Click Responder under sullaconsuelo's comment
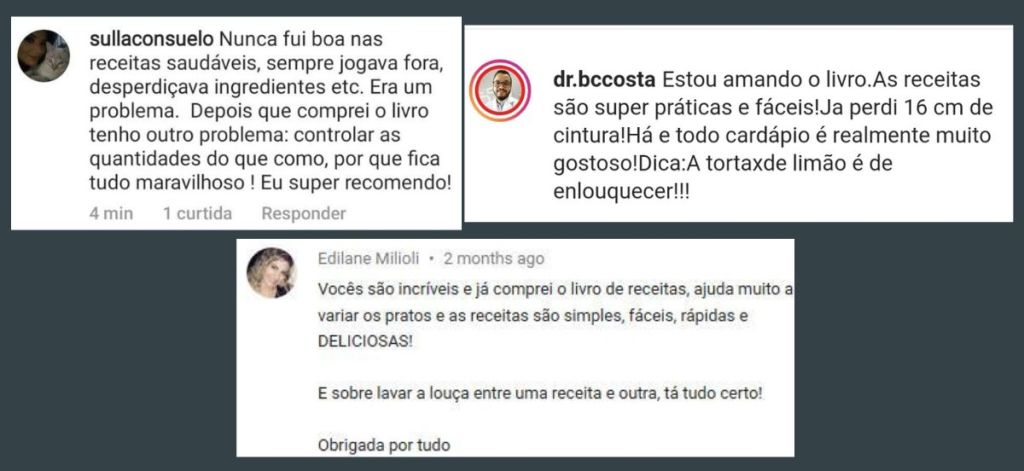Viewport: 1024px width, 471px height. click(x=304, y=214)
